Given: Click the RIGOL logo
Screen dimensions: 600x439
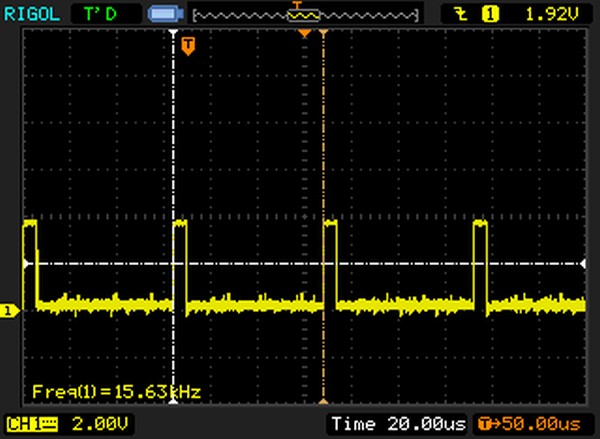Looking at the screenshot, I should click(x=36, y=14).
